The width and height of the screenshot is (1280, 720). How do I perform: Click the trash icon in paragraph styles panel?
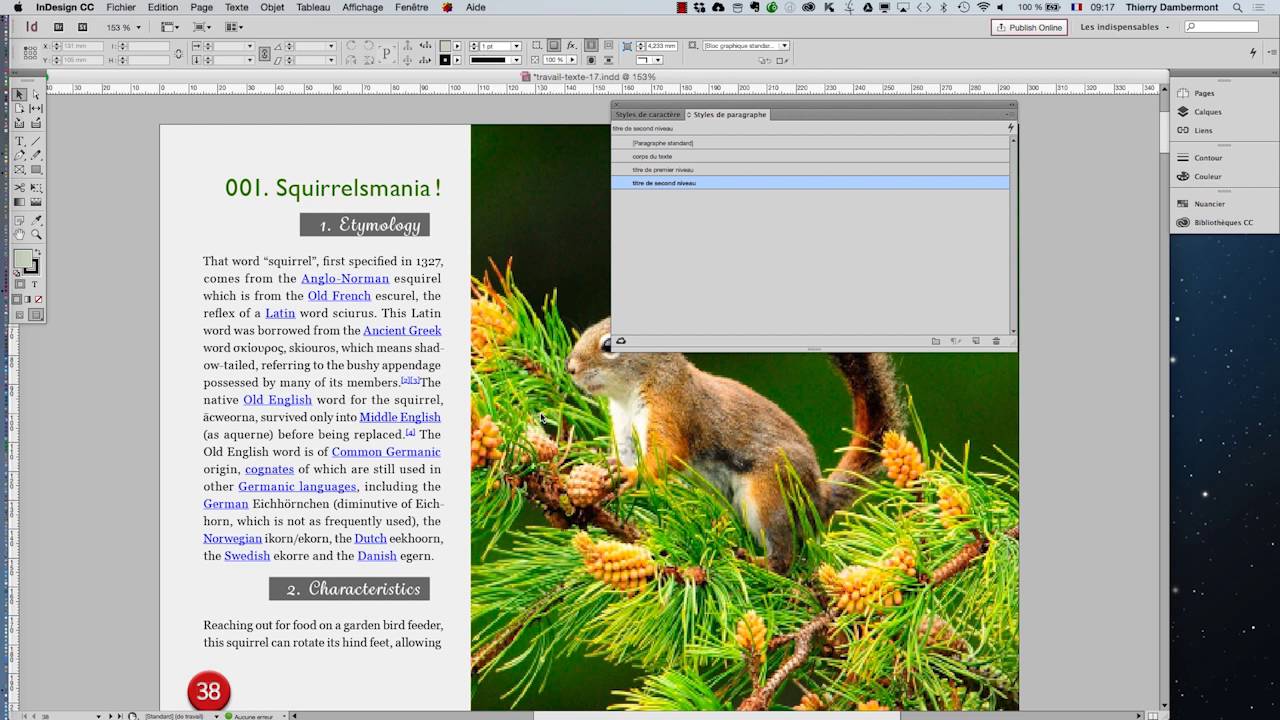(x=996, y=341)
